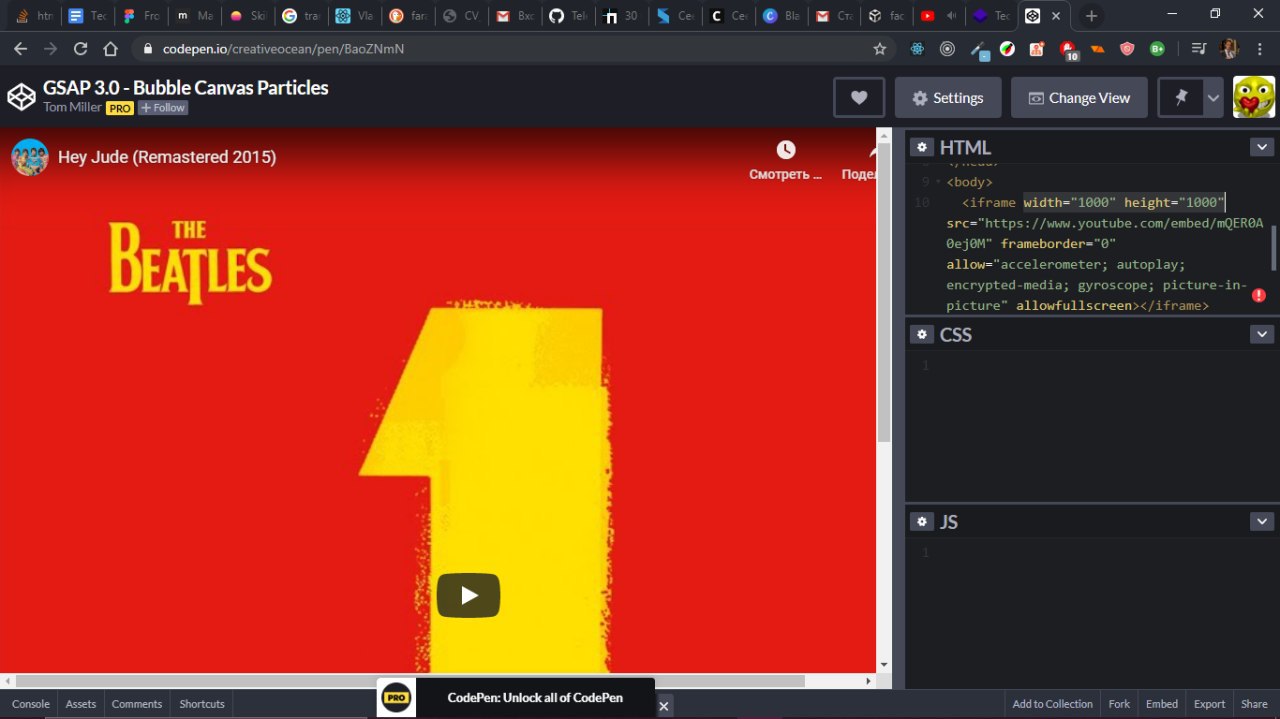This screenshot has height=719, width=1280.
Task: Open the Chrome profile avatar
Action: (x=1229, y=48)
